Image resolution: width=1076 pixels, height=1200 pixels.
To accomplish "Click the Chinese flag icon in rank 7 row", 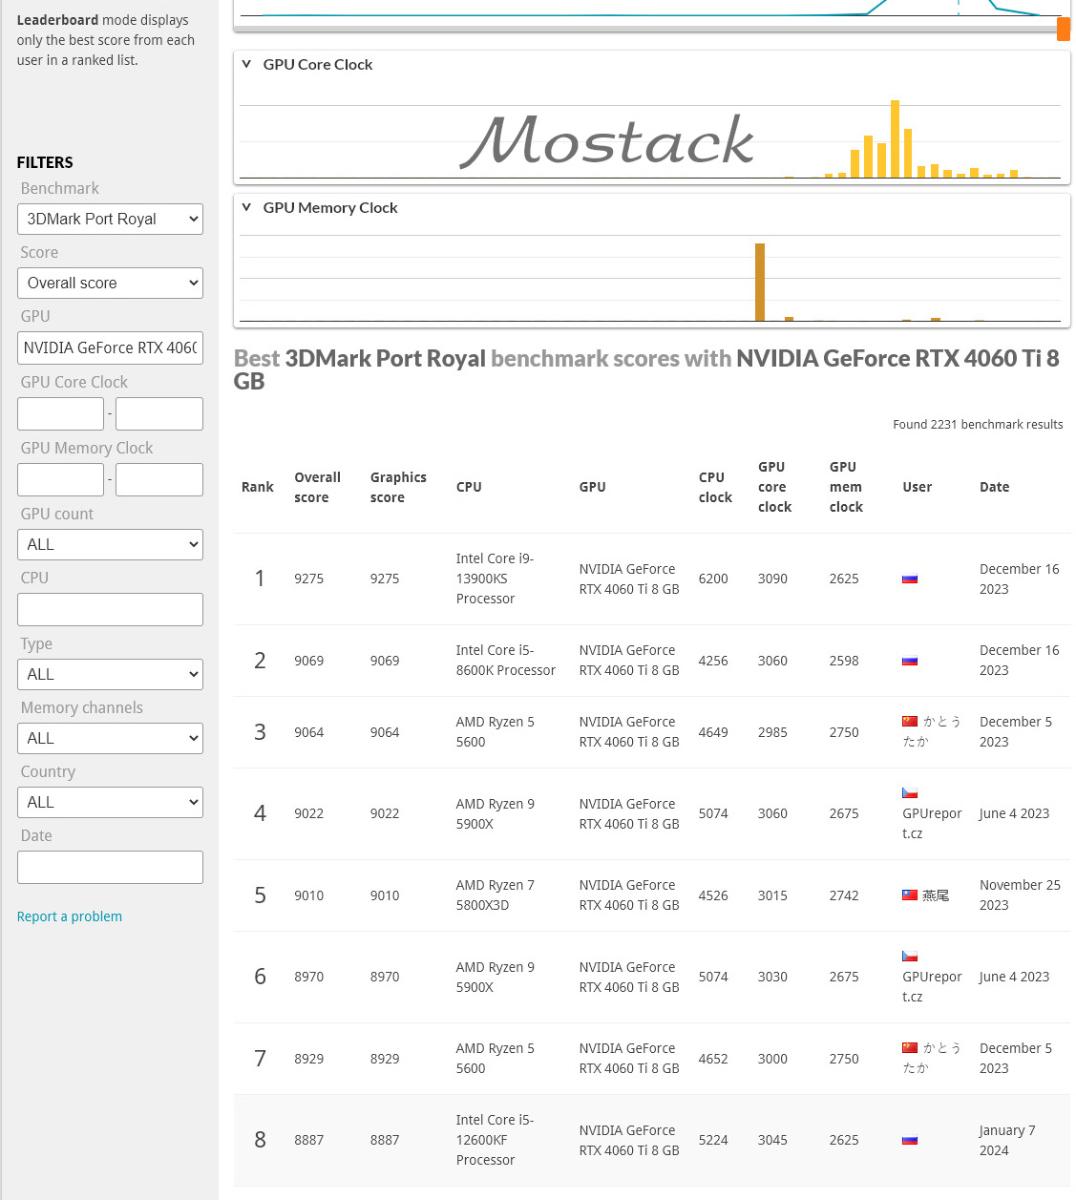I will [x=910, y=1048].
